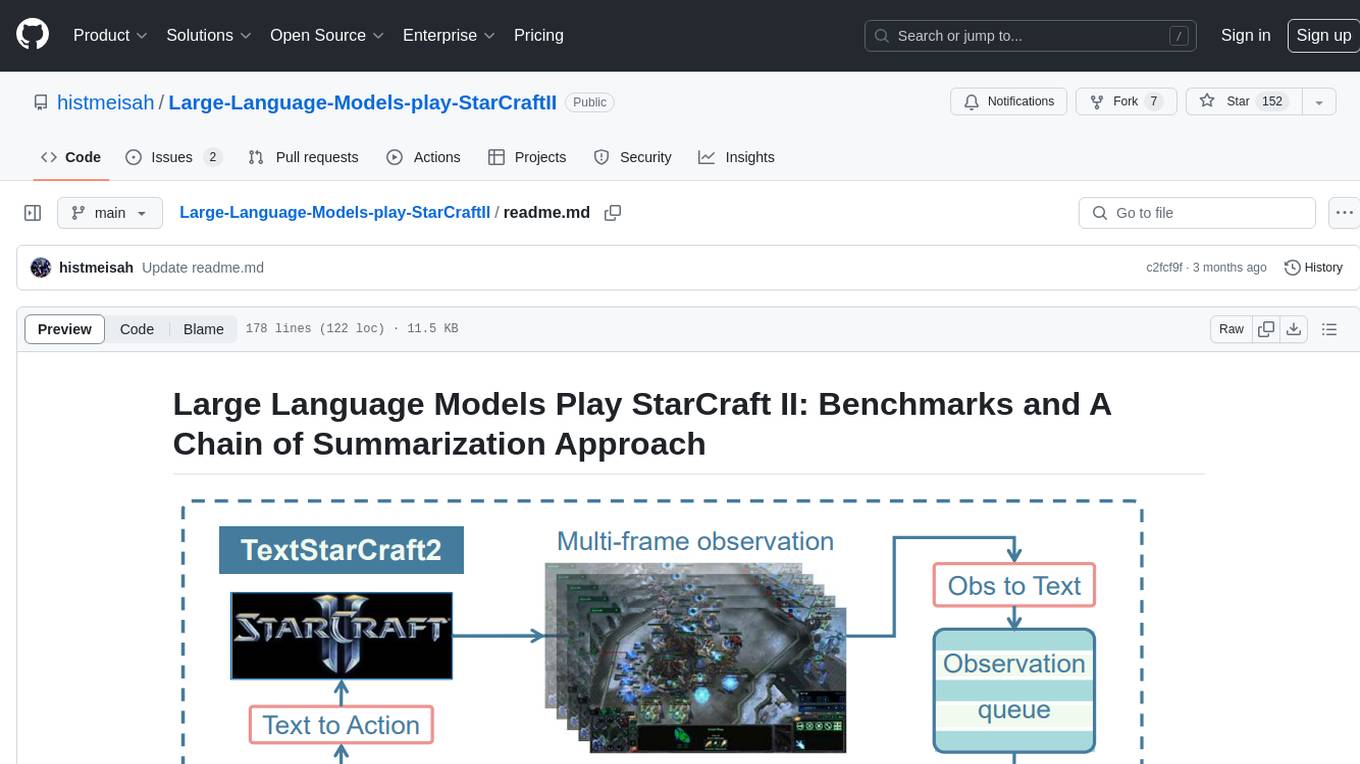Focus the Go to file field
Image resolution: width=1360 pixels, height=764 pixels.
(x=1197, y=213)
